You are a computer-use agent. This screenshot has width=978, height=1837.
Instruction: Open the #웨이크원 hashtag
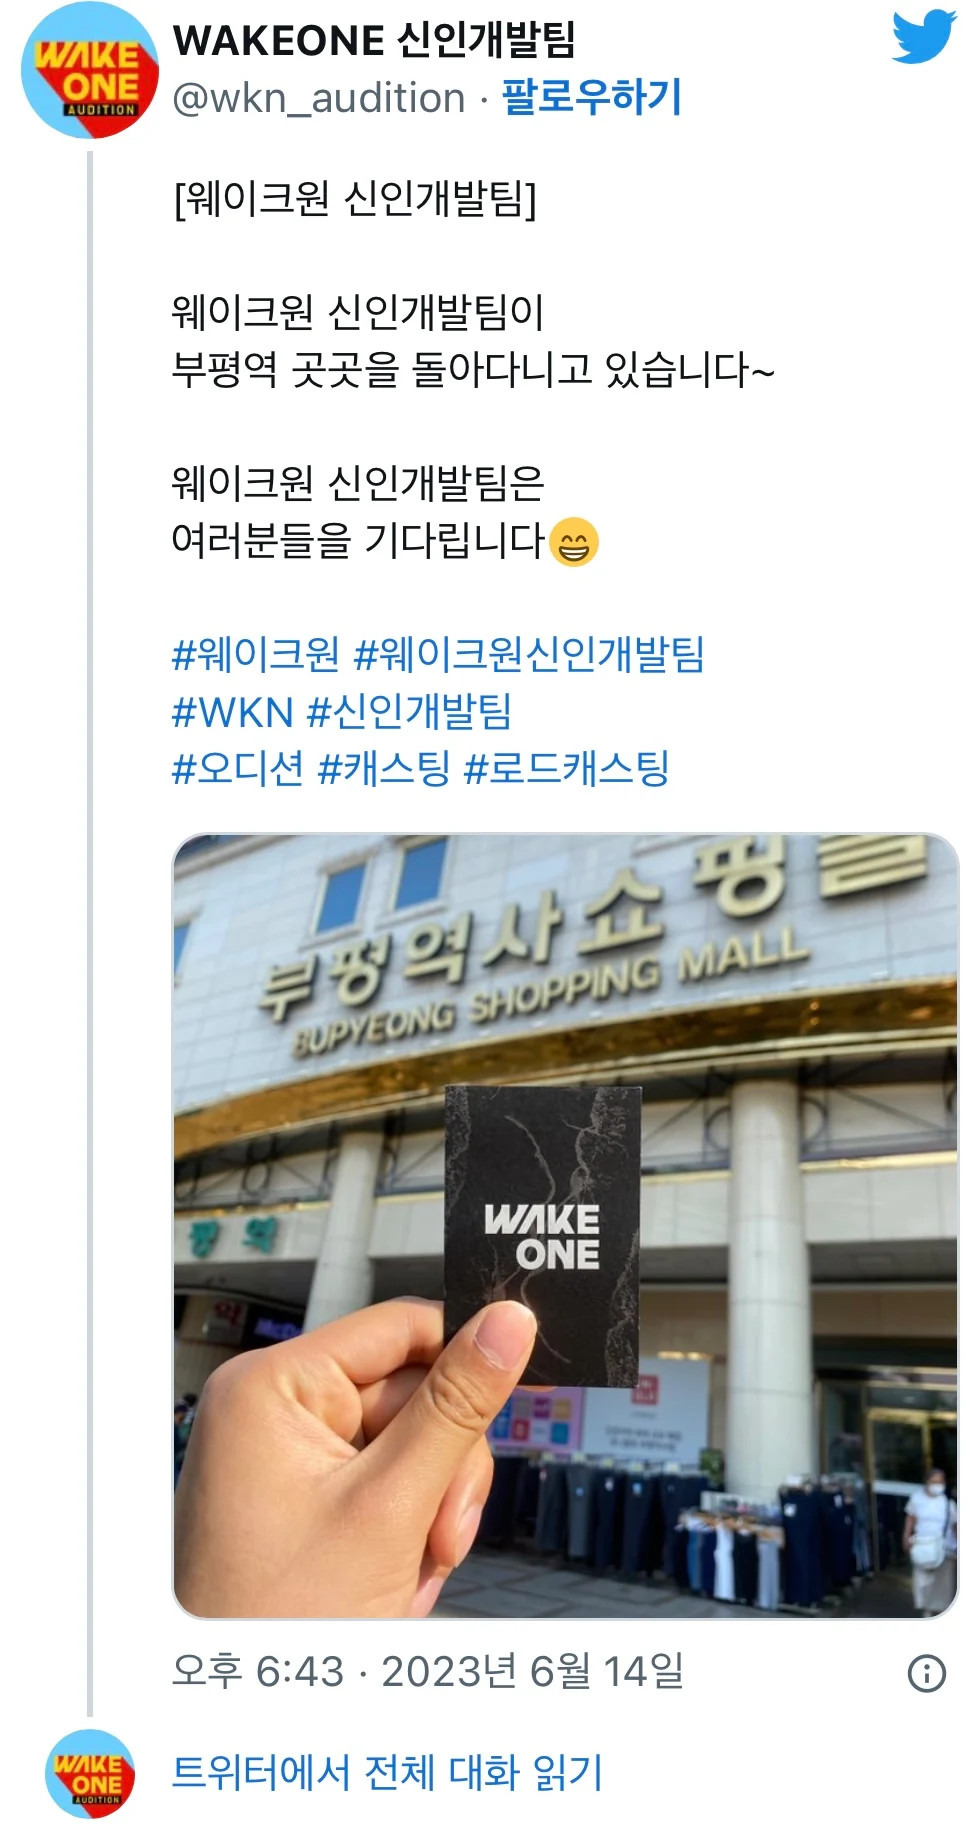(256, 655)
